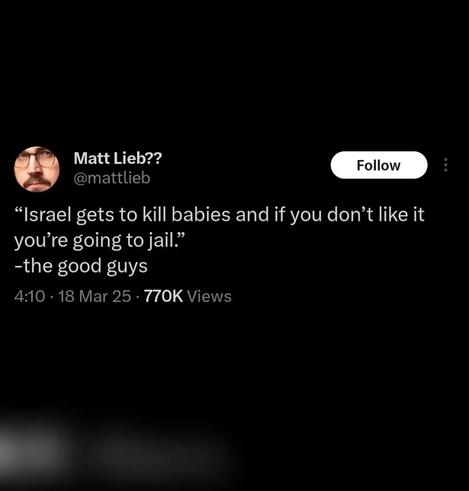Select the tweet line starting with Israel gets
Image resolution: width=469 pixels, height=491 pixels.
tap(219, 215)
